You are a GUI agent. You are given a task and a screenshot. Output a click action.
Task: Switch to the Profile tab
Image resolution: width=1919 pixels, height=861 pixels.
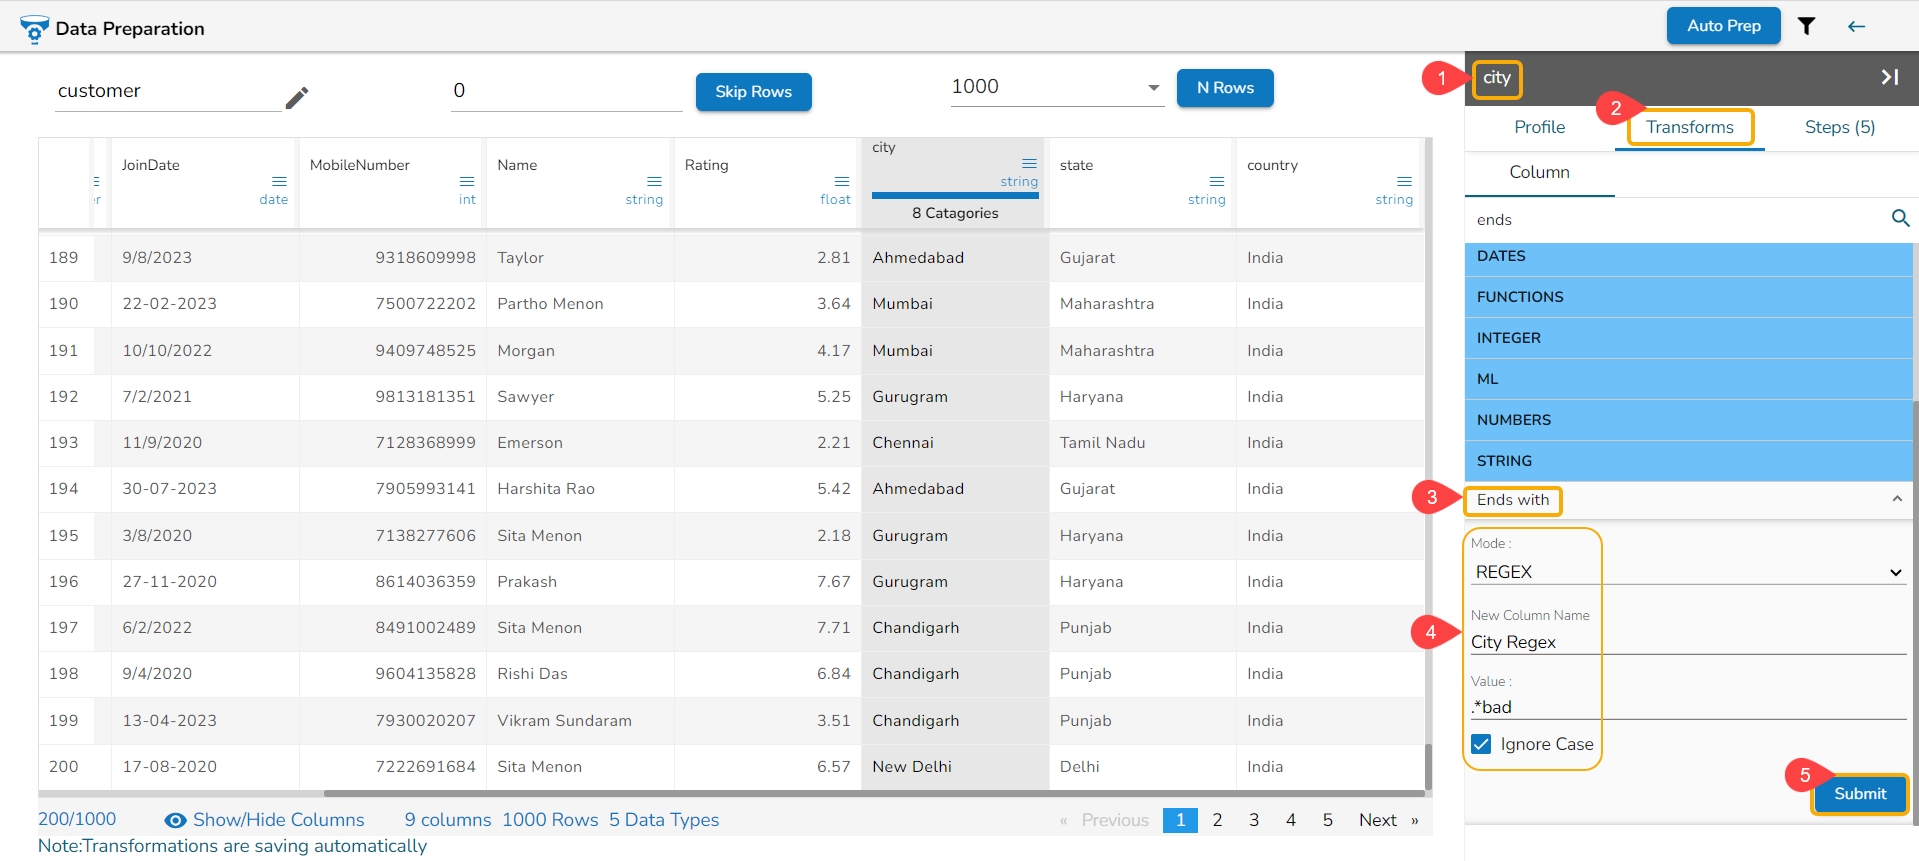pyautogui.click(x=1539, y=127)
